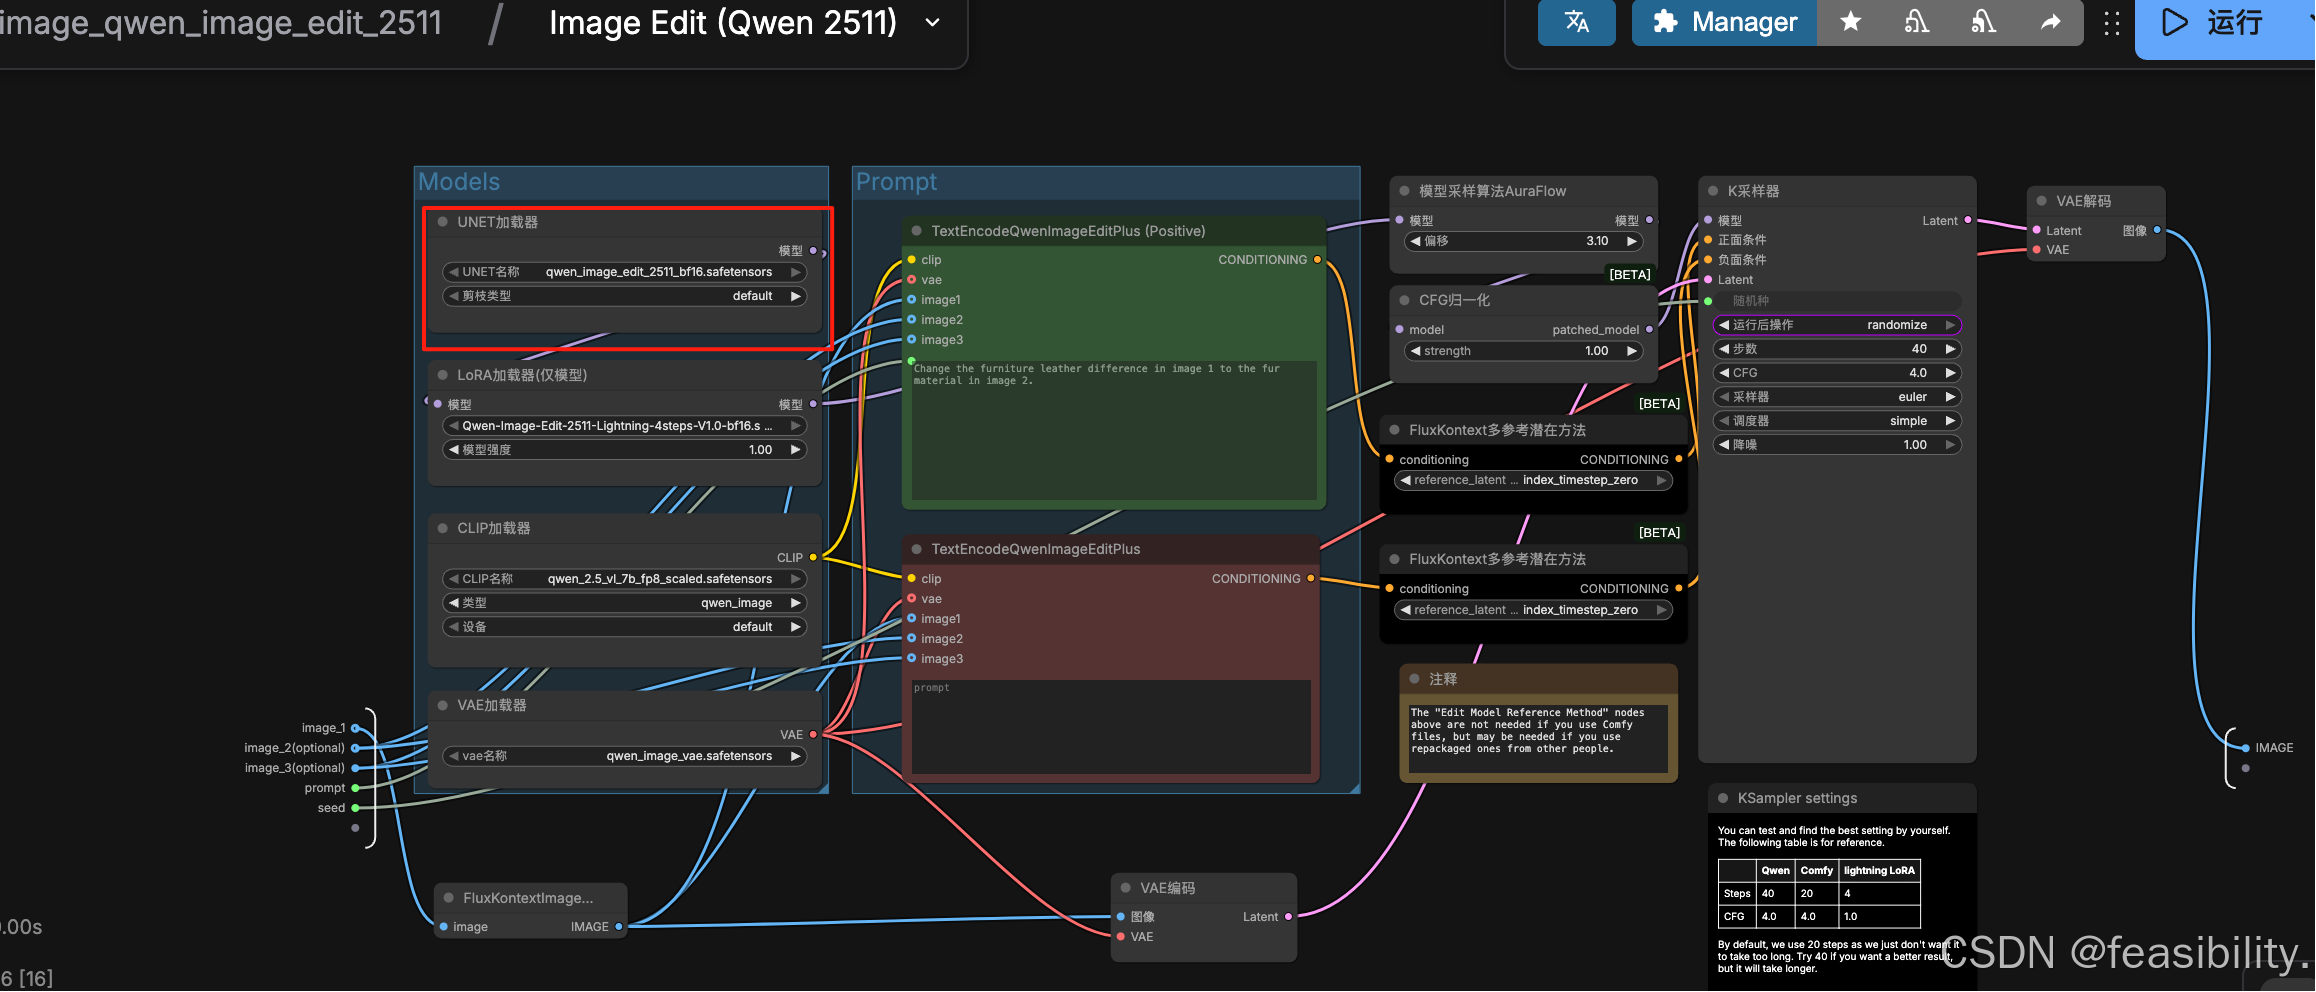This screenshot has width=2316, height=992.
Task: Open the first reference_latent index_timestep_zero selector
Action: pyautogui.click(x=1533, y=481)
